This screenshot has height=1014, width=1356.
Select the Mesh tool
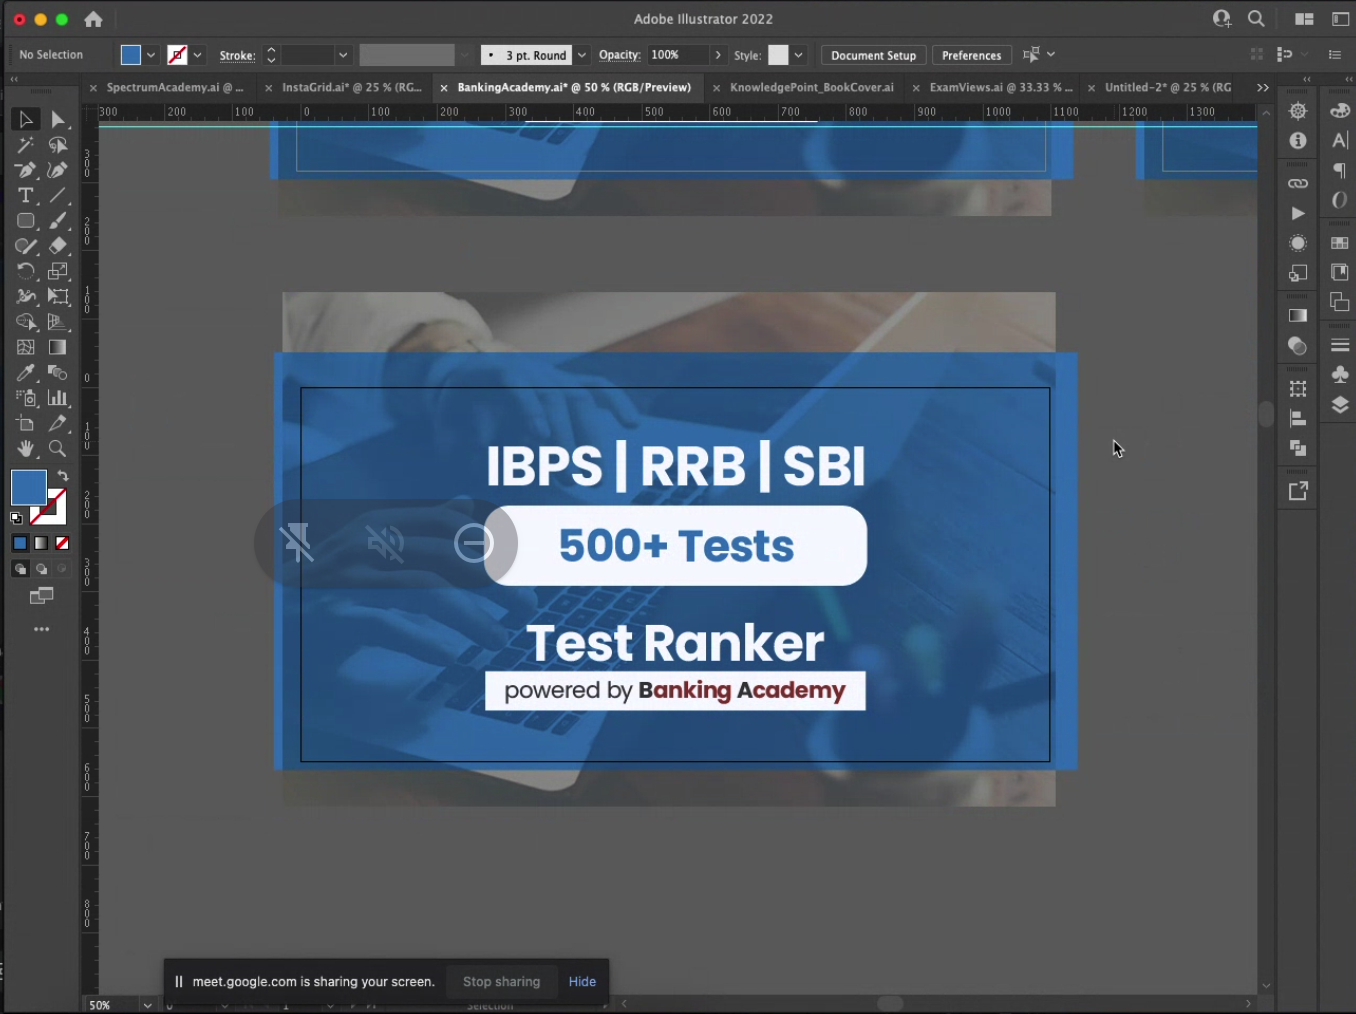pos(26,347)
